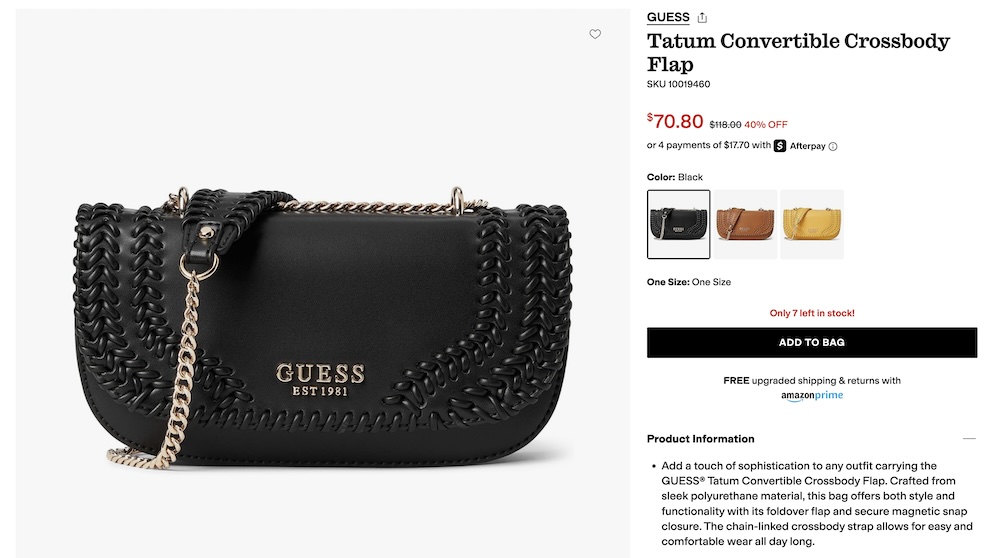Select the One Size option label
Image resolution: width=1000 pixels, height=558 pixels.
coord(711,282)
